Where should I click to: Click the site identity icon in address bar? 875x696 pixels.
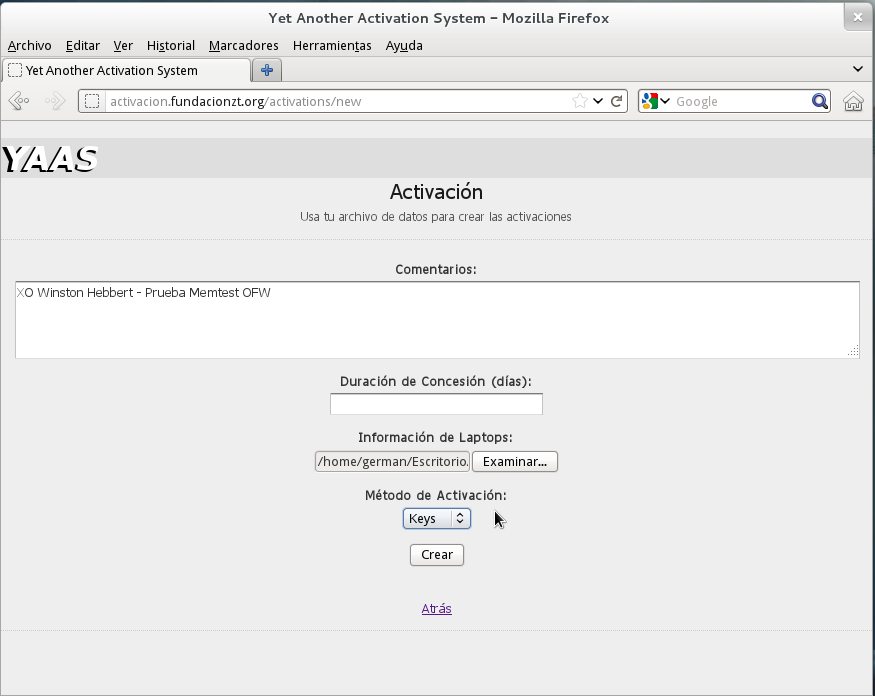tap(92, 101)
